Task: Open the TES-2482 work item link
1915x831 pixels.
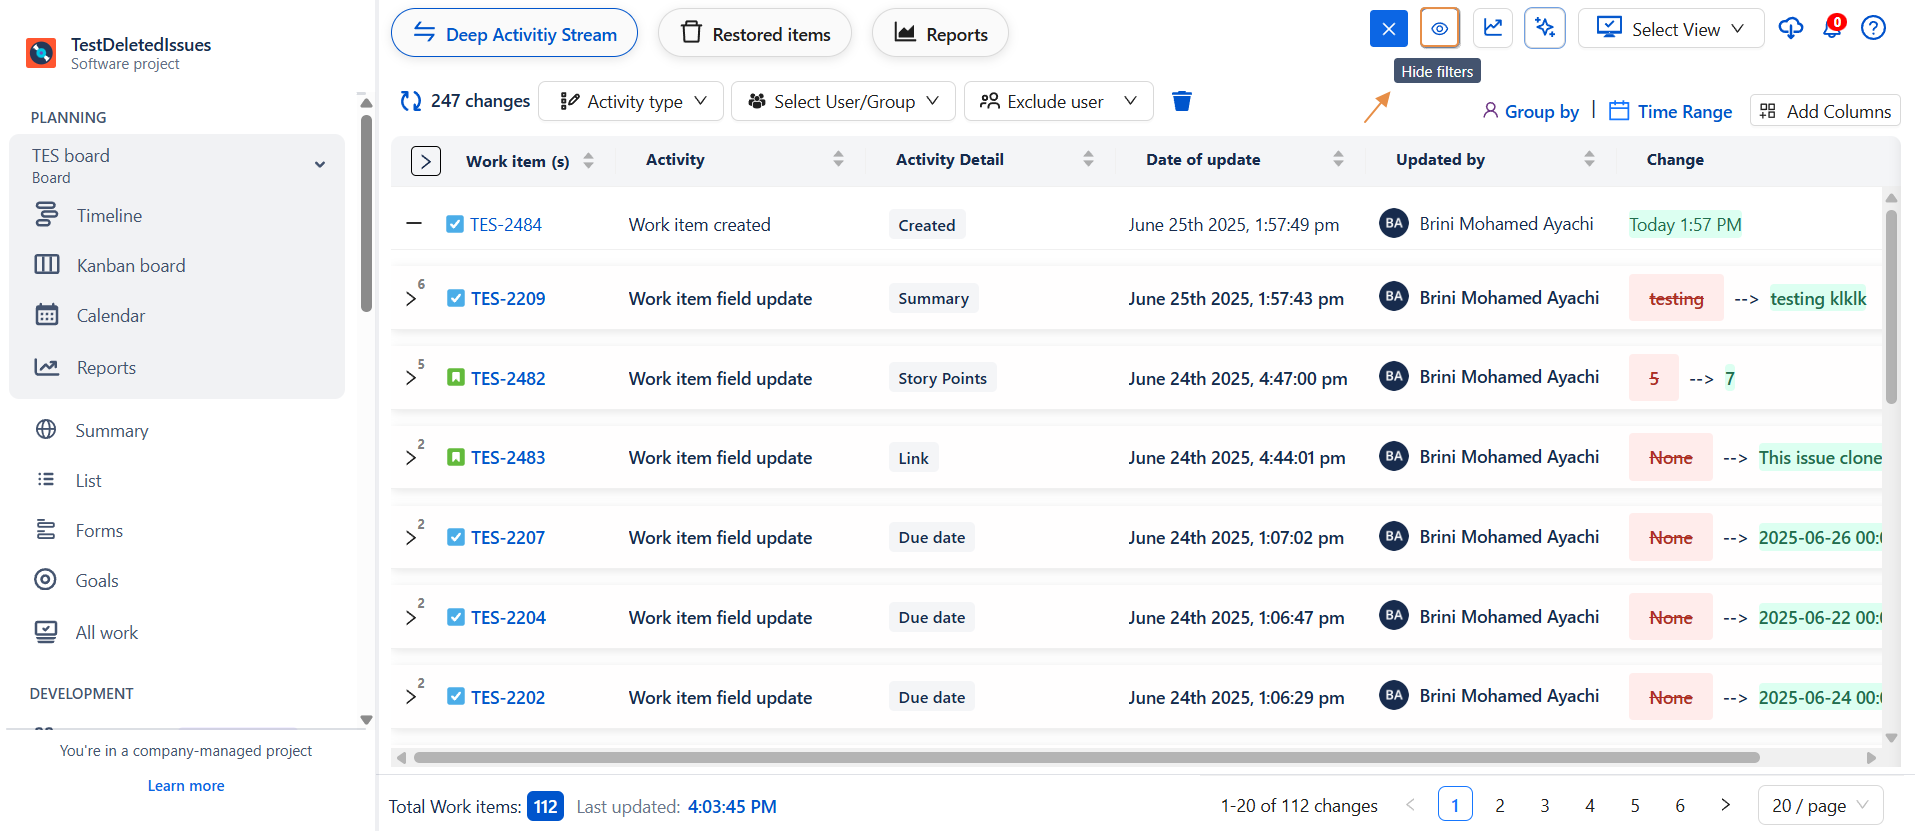Action: [x=508, y=378]
